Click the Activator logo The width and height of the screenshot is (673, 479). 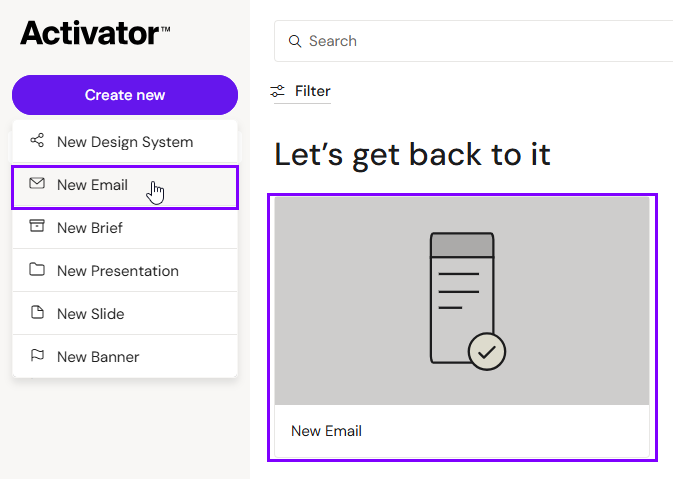[x=95, y=33]
